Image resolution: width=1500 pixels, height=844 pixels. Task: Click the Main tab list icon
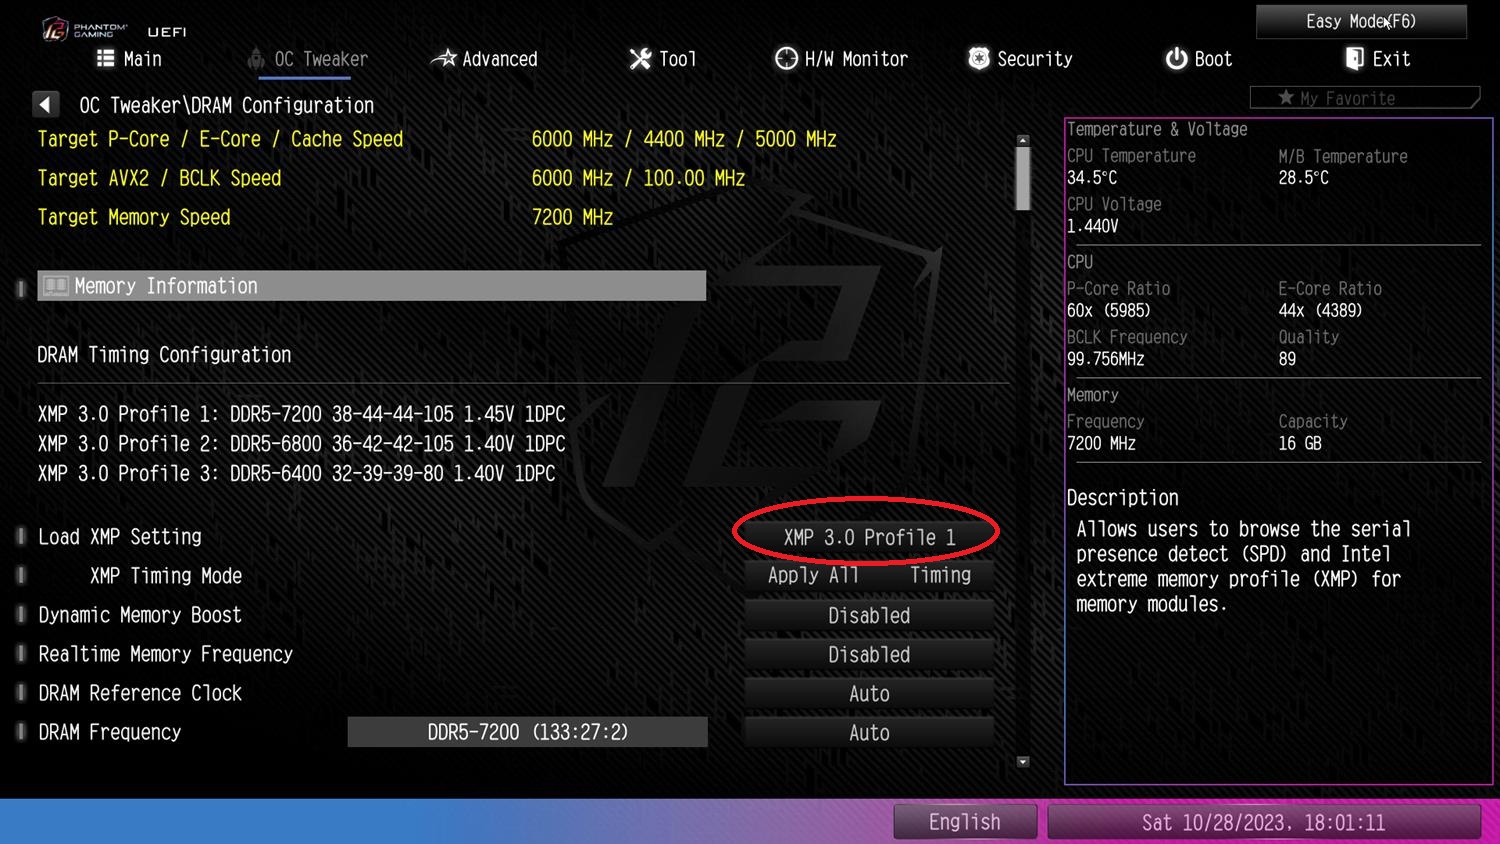pos(105,59)
